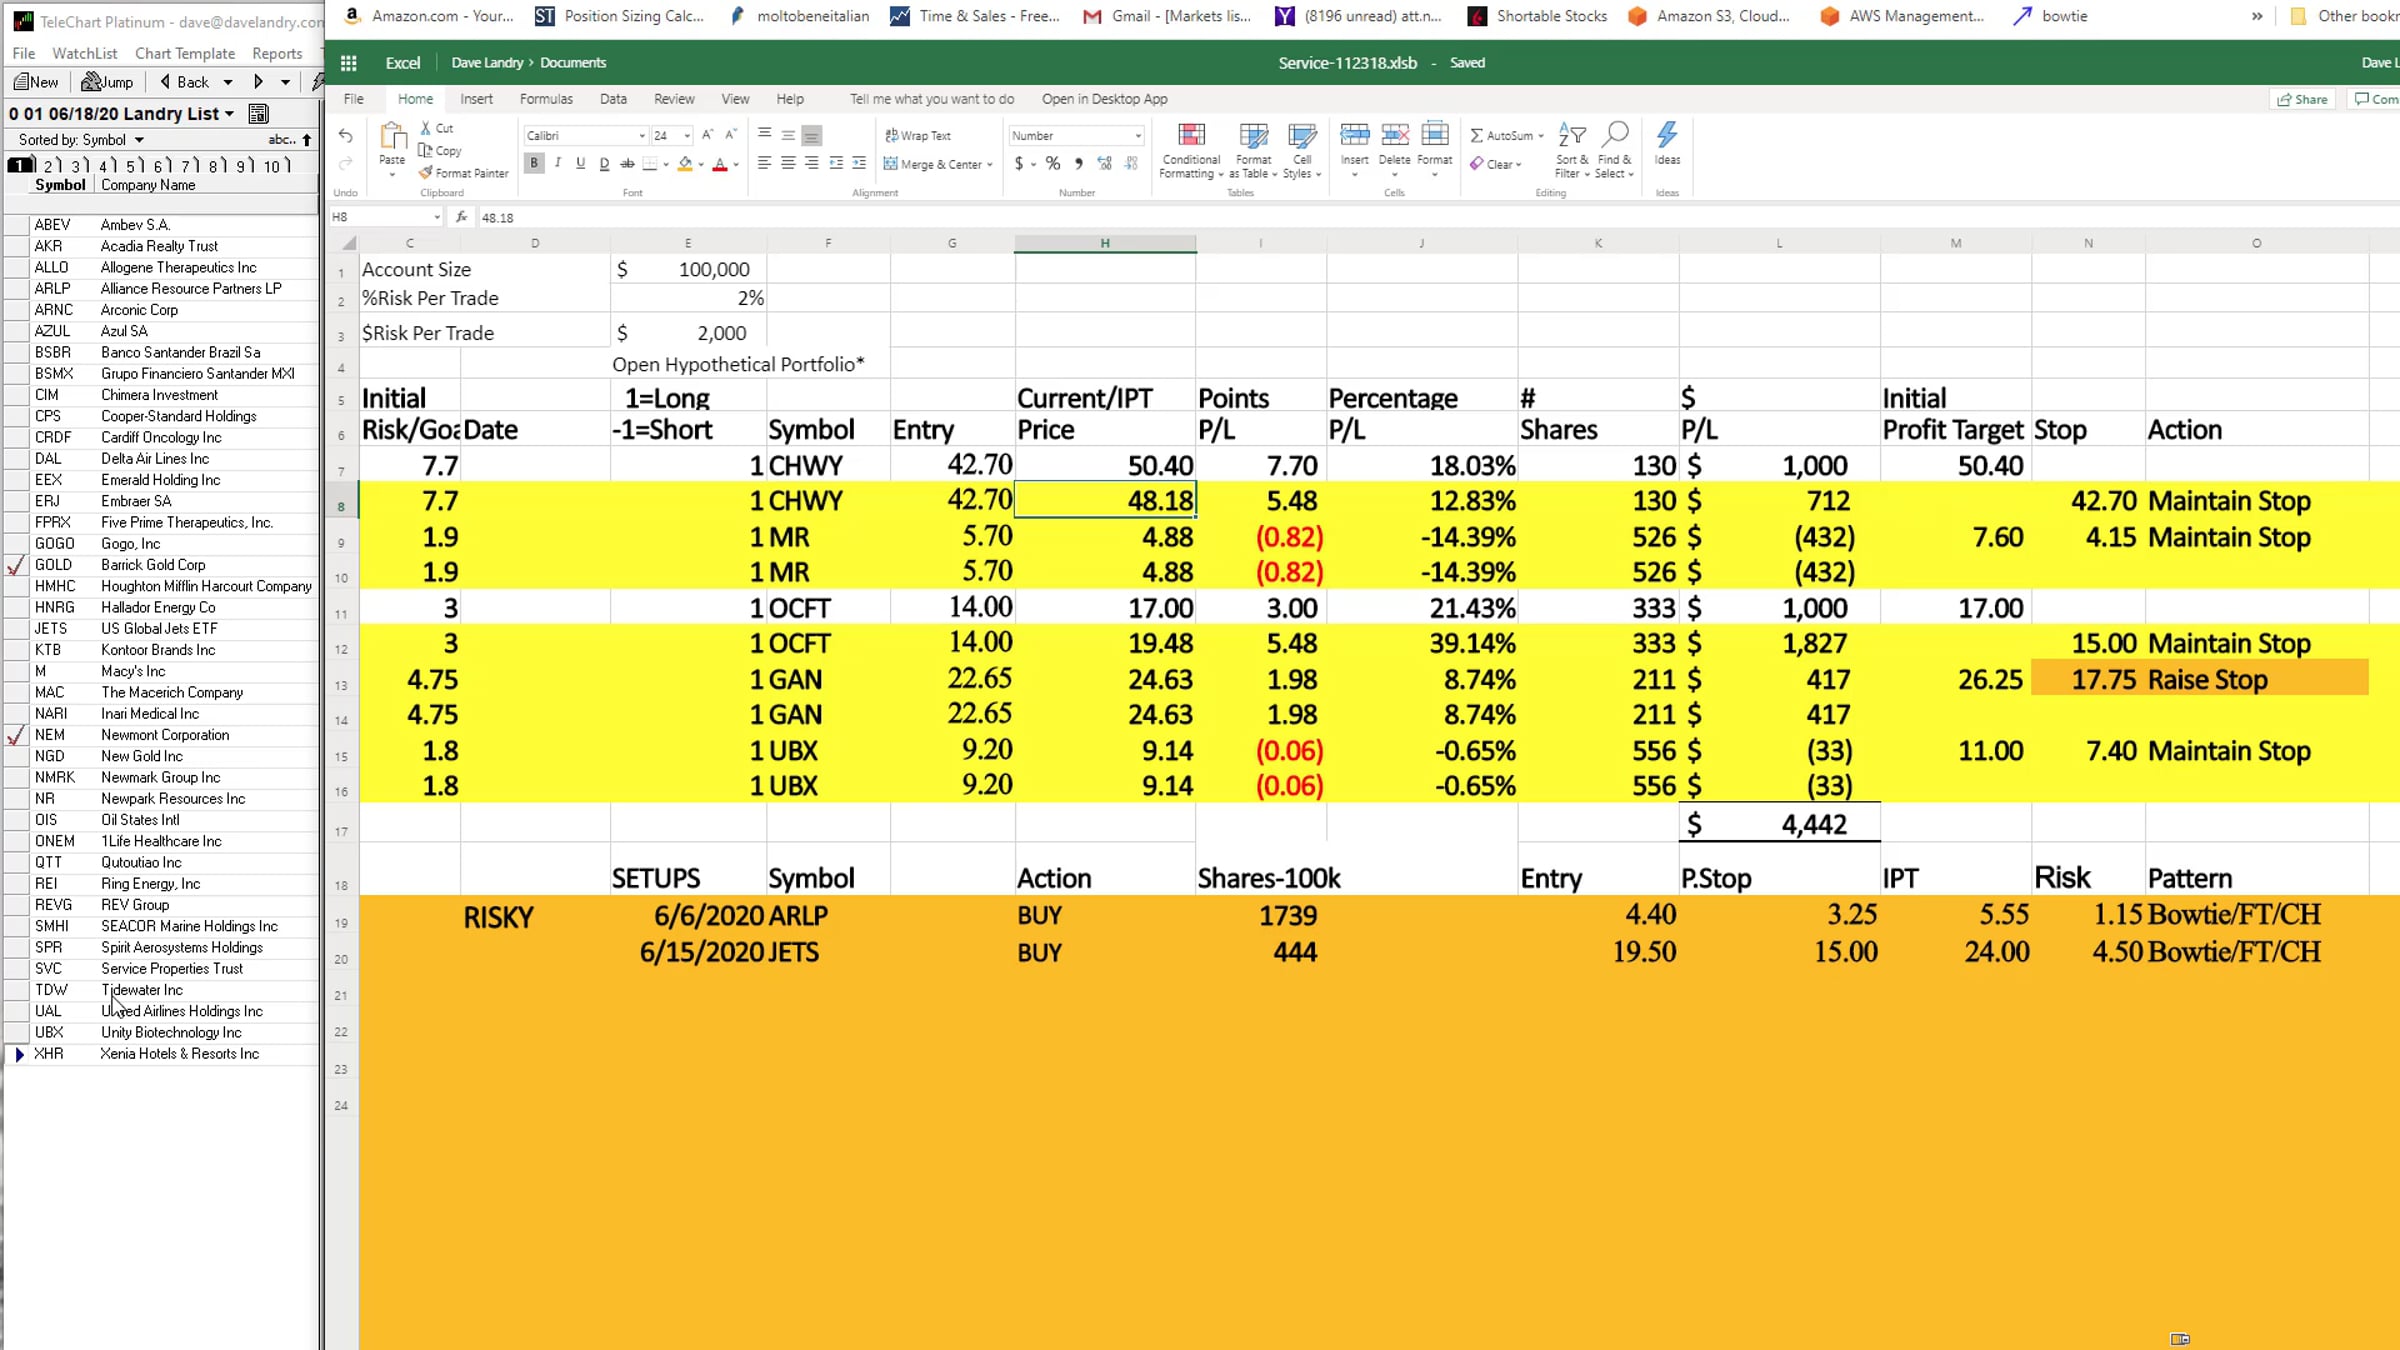
Task: Click Open in Desktop App
Action: (1105, 99)
